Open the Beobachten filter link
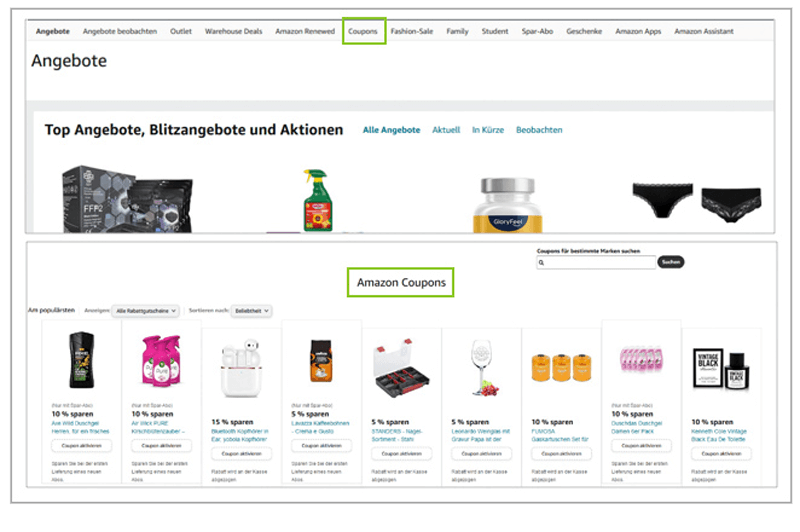This screenshot has height=532, width=800. [x=539, y=130]
